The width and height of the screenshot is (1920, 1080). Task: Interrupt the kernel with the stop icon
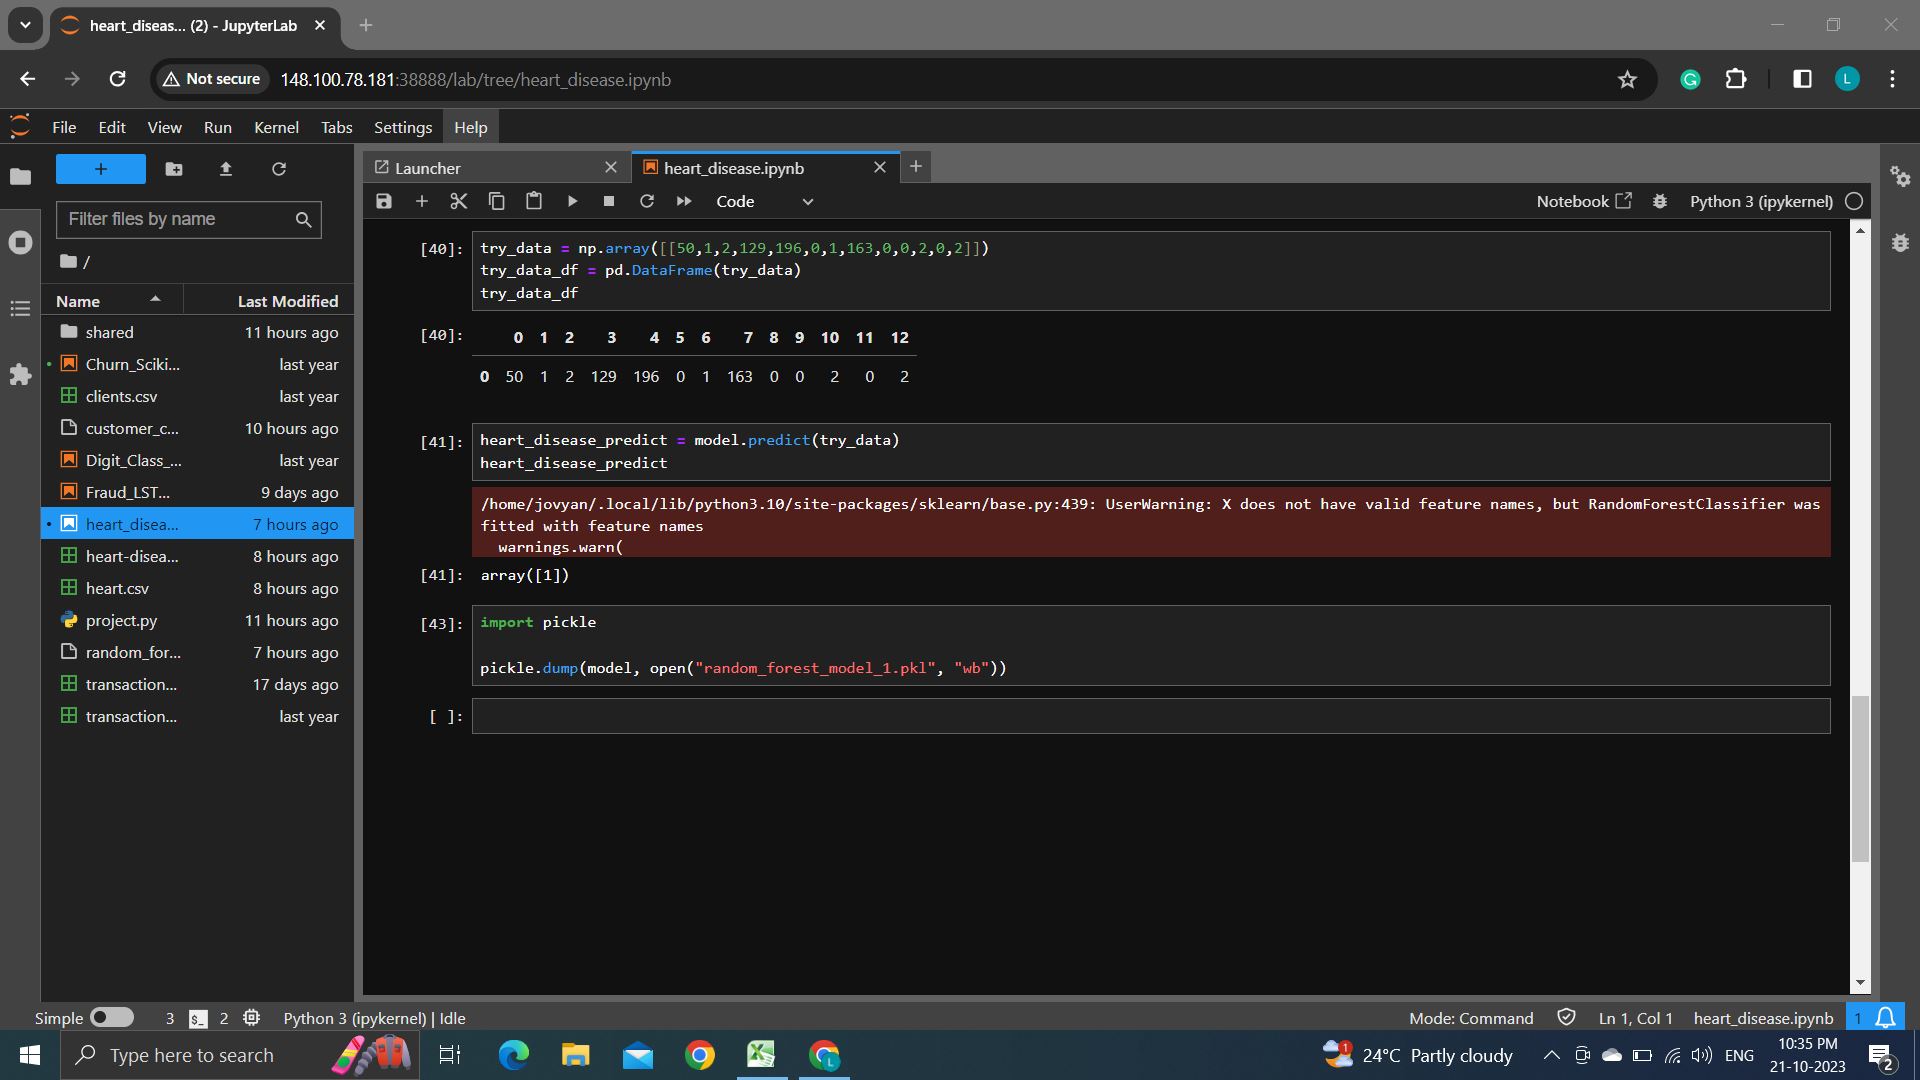click(x=609, y=201)
